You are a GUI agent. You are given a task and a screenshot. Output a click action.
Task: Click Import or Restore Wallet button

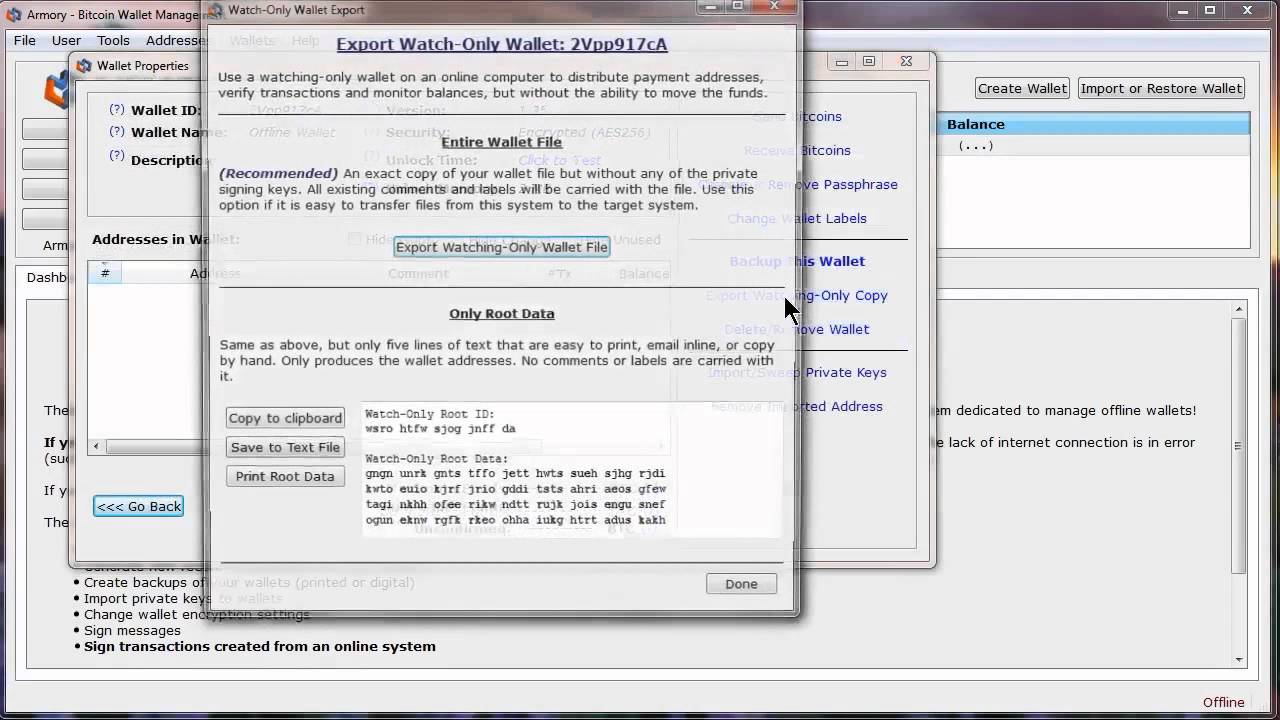tap(1161, 88)
